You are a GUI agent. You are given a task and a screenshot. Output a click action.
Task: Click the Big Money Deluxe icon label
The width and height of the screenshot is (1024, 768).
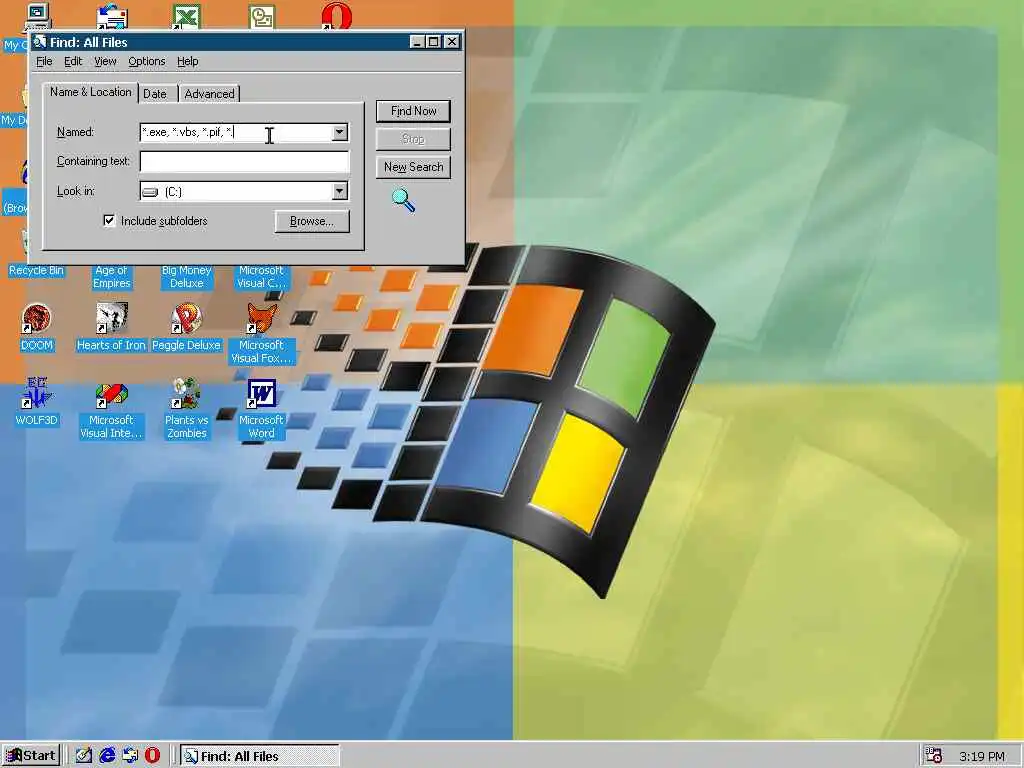click(186, 277)
